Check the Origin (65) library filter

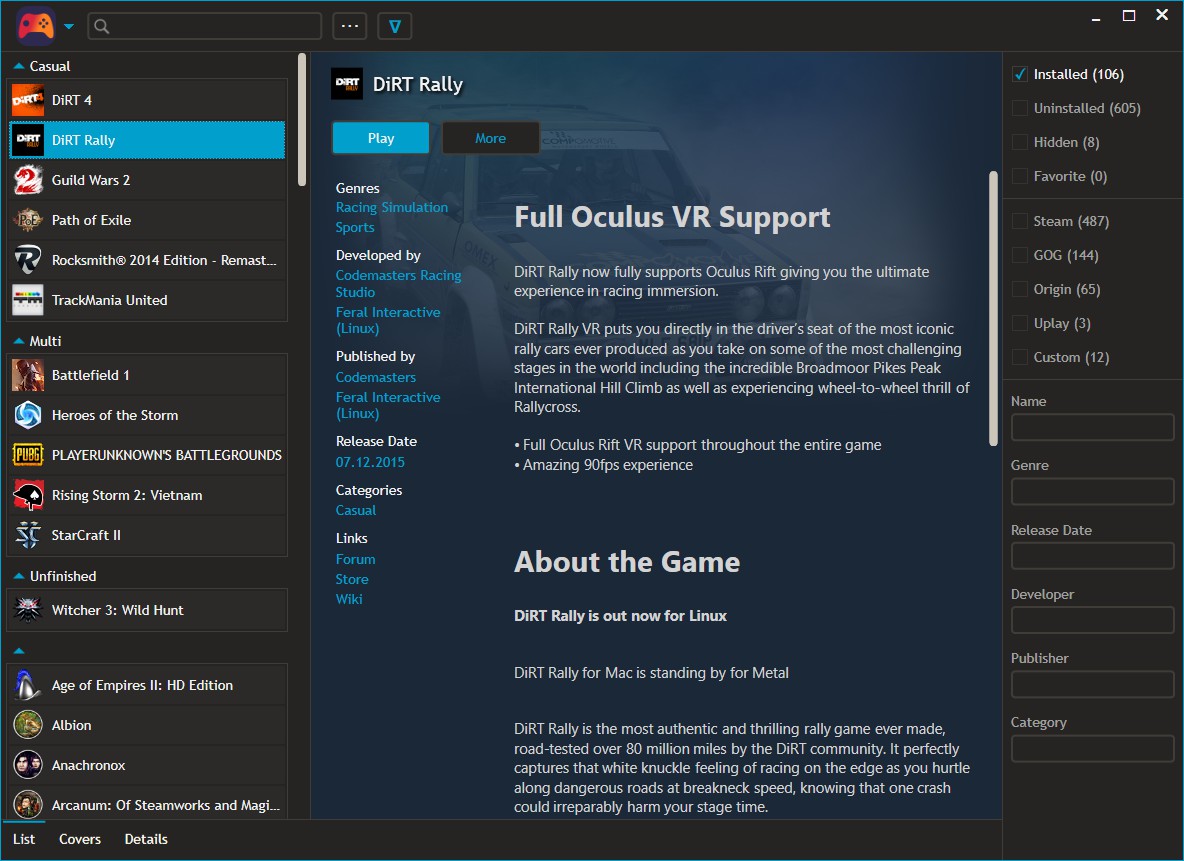click(x=1019, y=289)
